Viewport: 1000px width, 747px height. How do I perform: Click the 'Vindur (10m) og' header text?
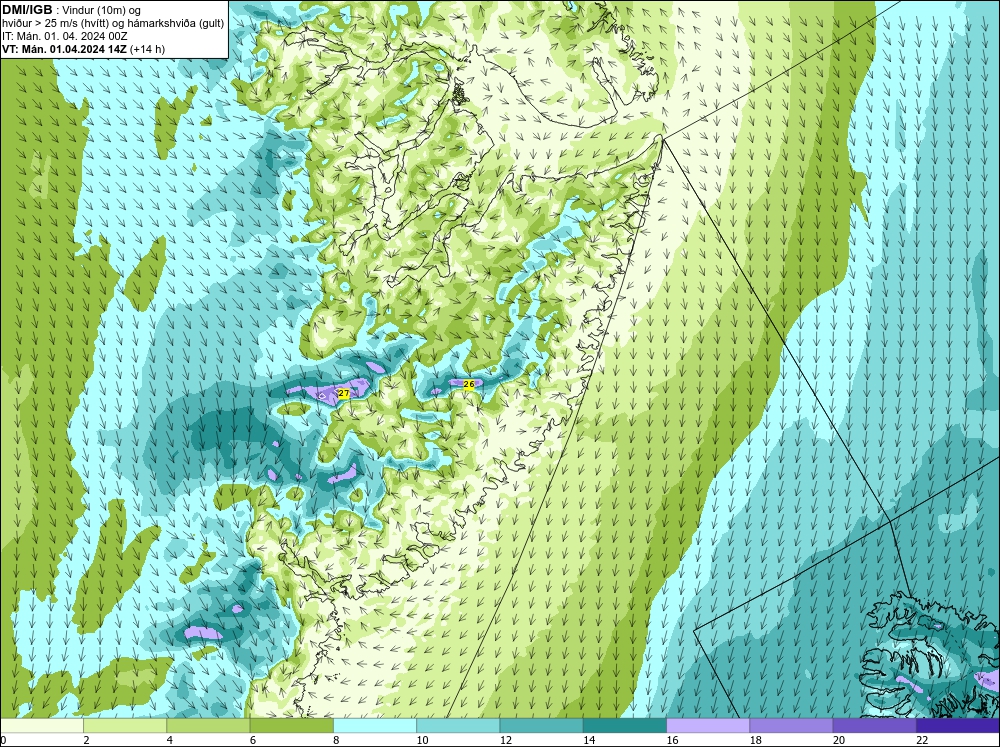(x=102, y=10)
